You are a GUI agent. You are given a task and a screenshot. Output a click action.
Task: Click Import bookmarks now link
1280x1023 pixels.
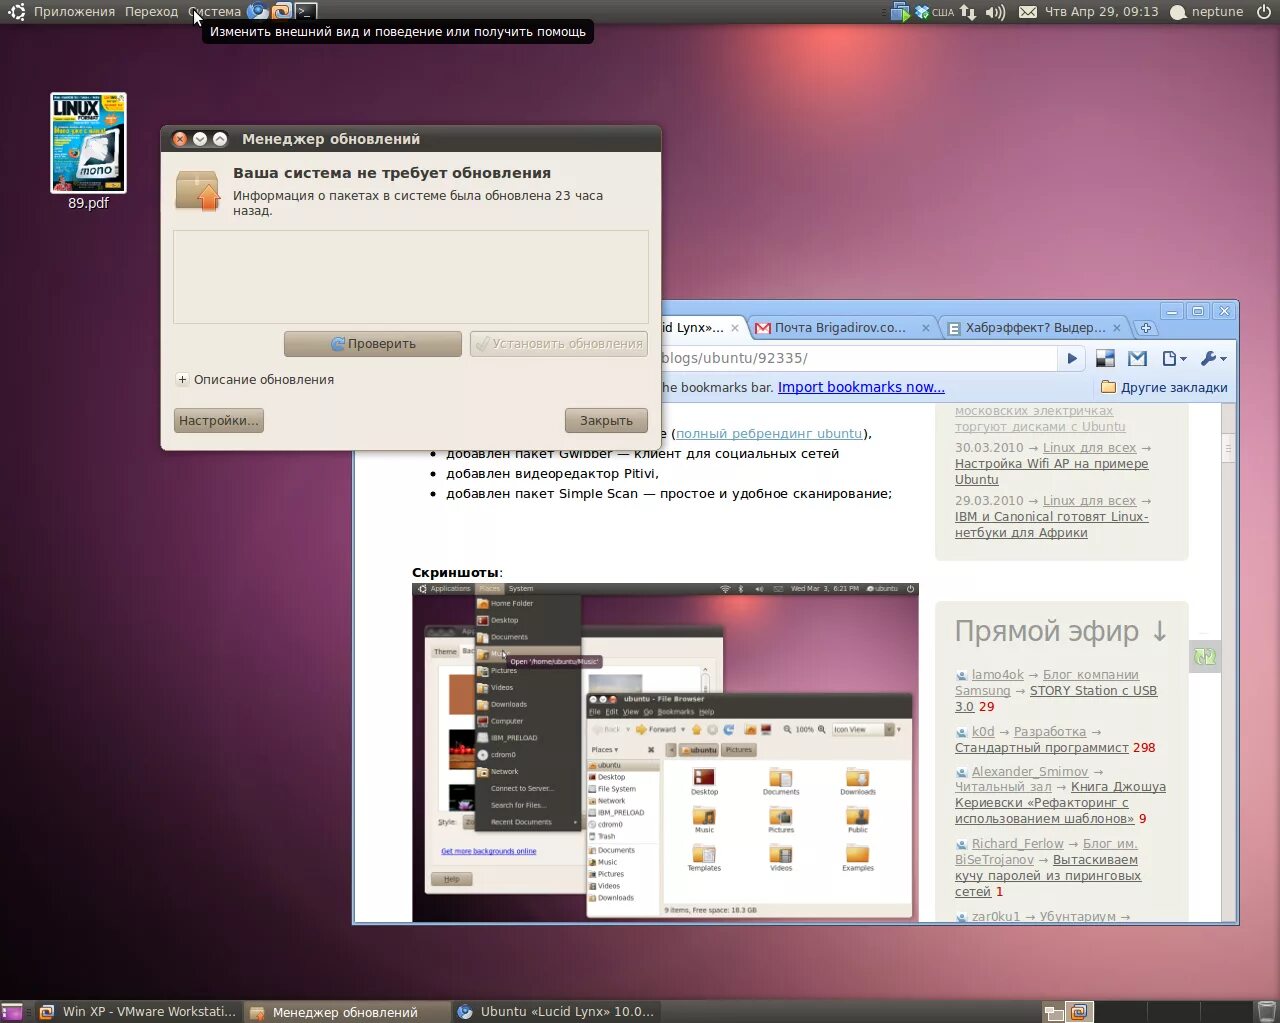click(861, 388)
